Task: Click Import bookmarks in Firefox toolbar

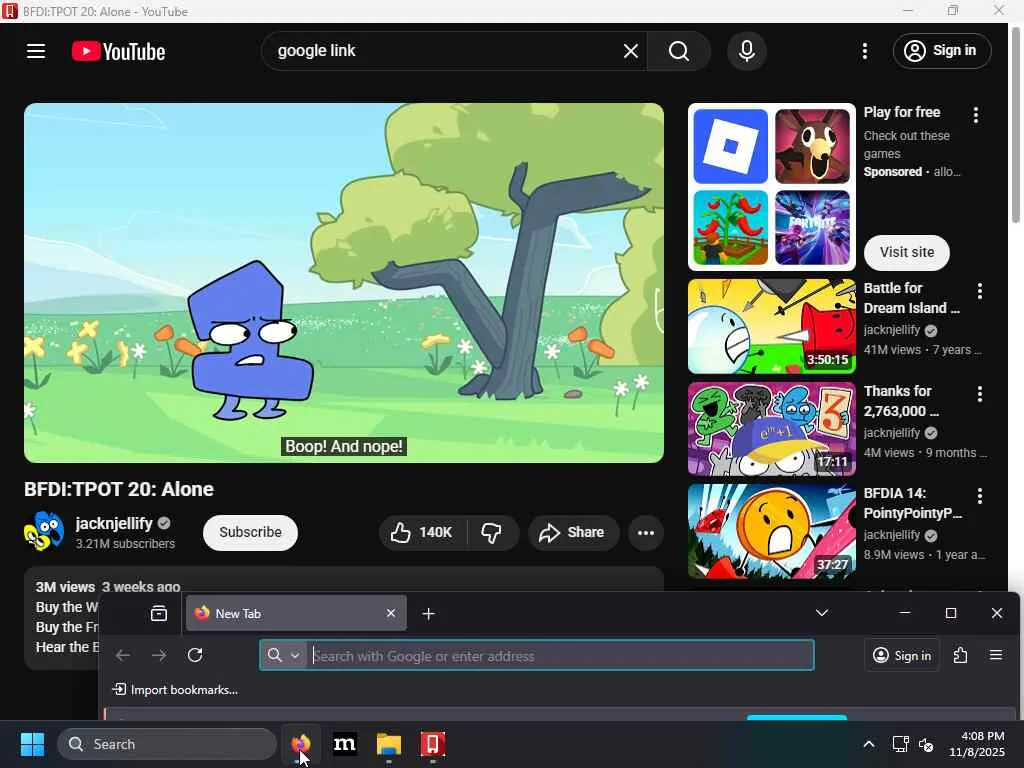Action: click(175, 690)
